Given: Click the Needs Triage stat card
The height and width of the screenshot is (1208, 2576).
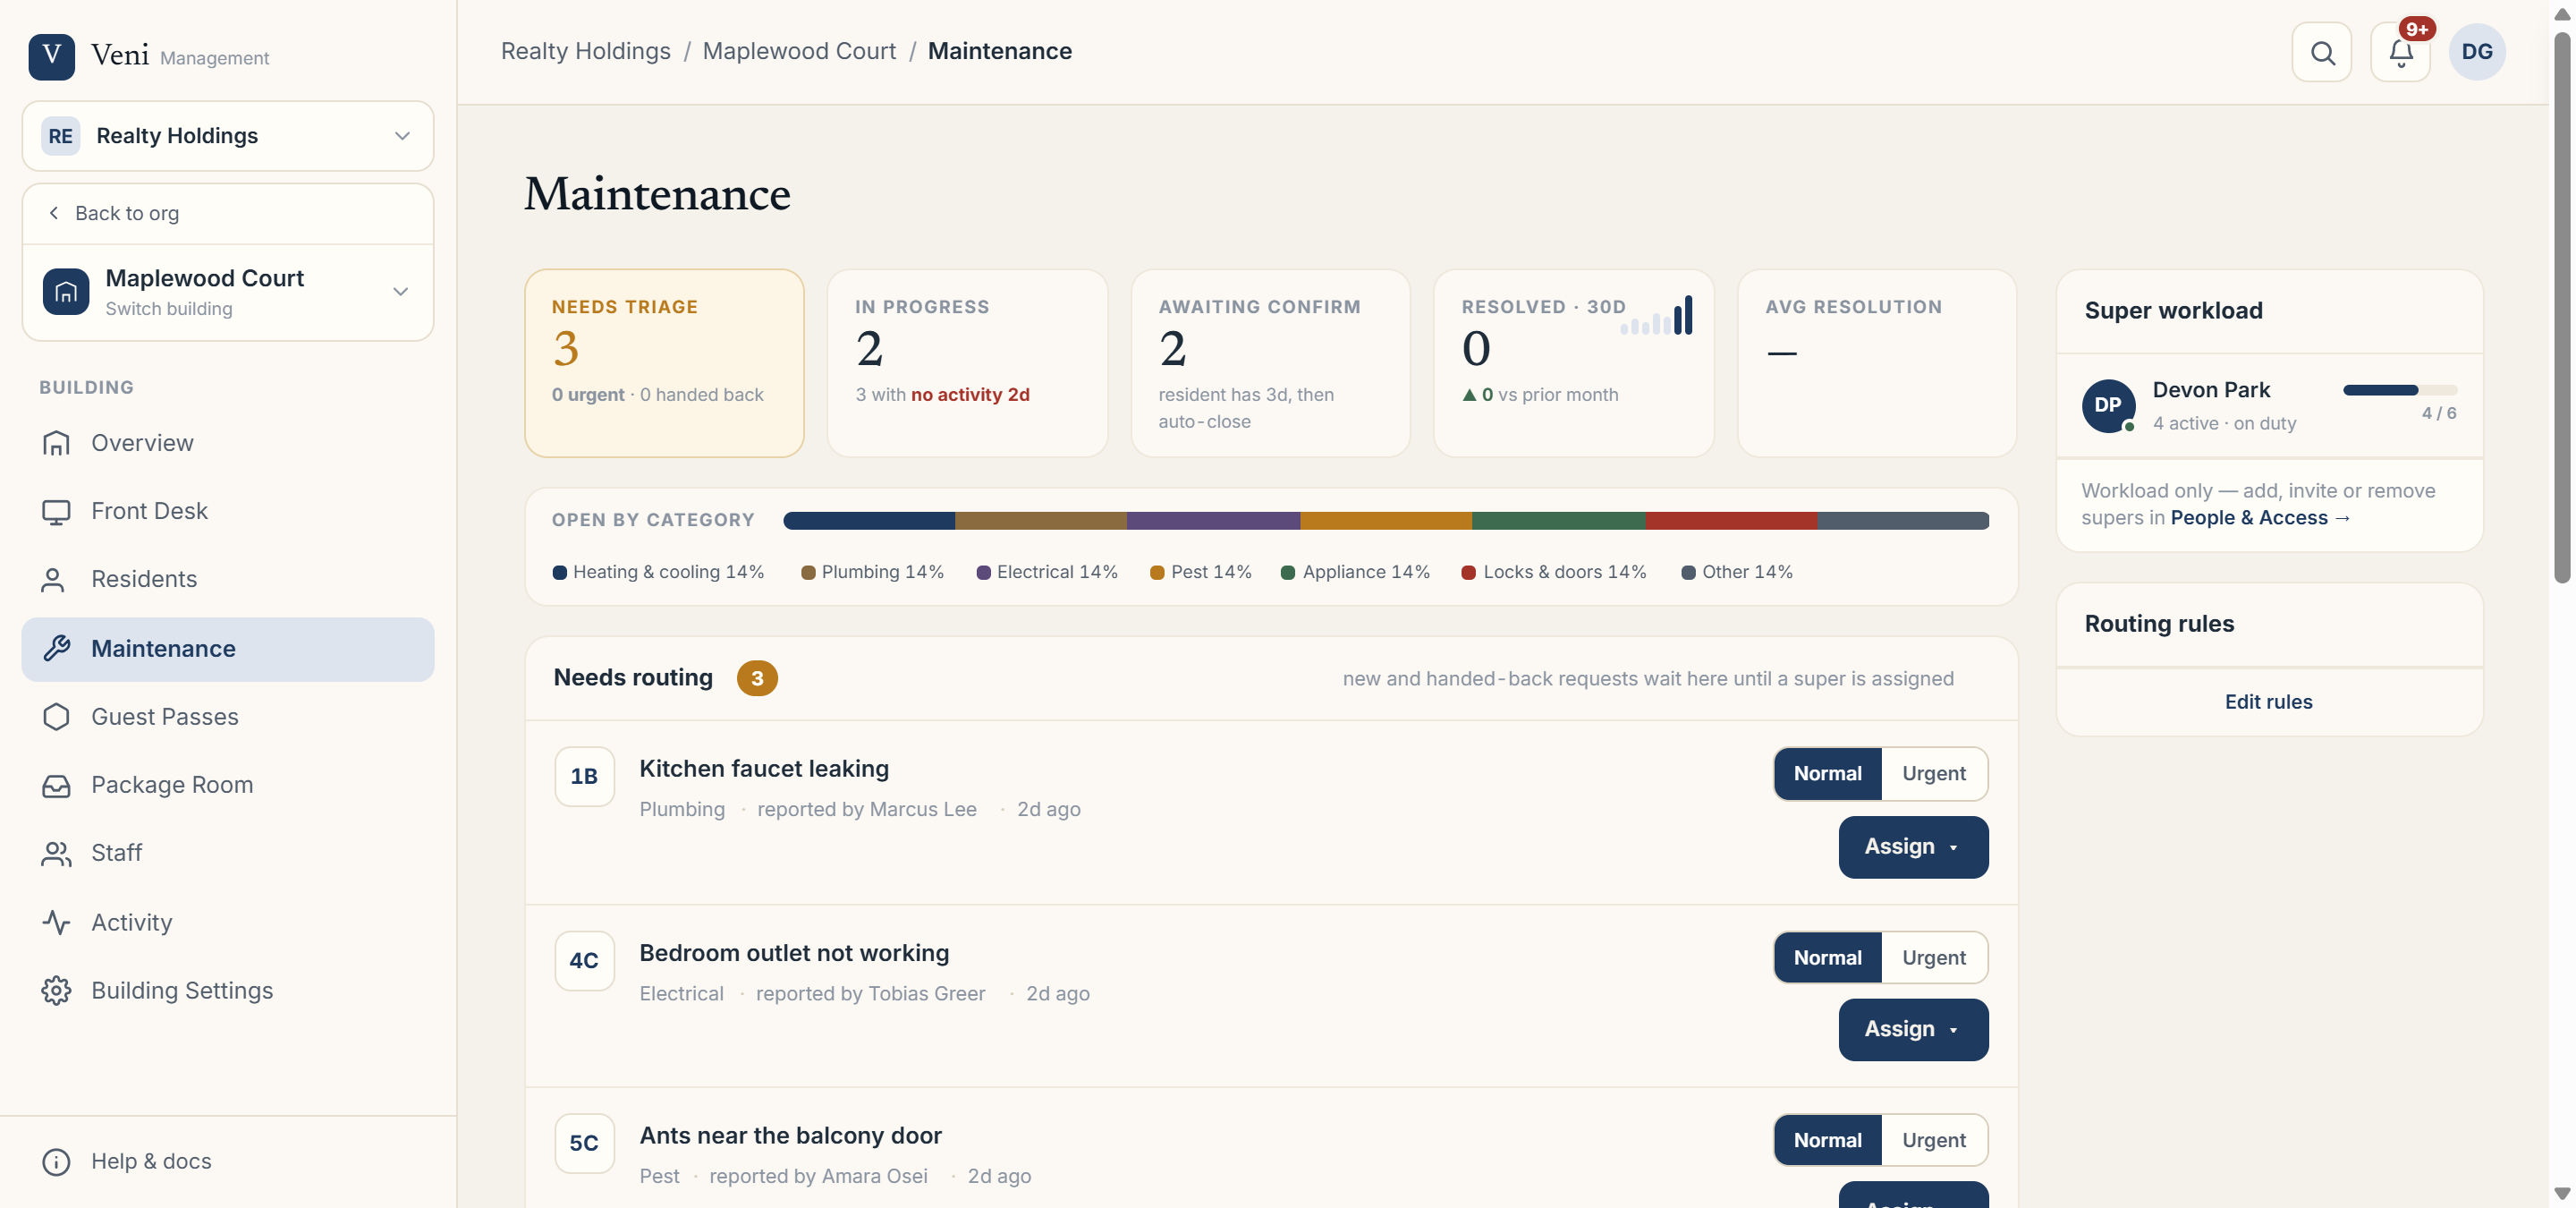Looking at the screenshot, I should point(664,363).
